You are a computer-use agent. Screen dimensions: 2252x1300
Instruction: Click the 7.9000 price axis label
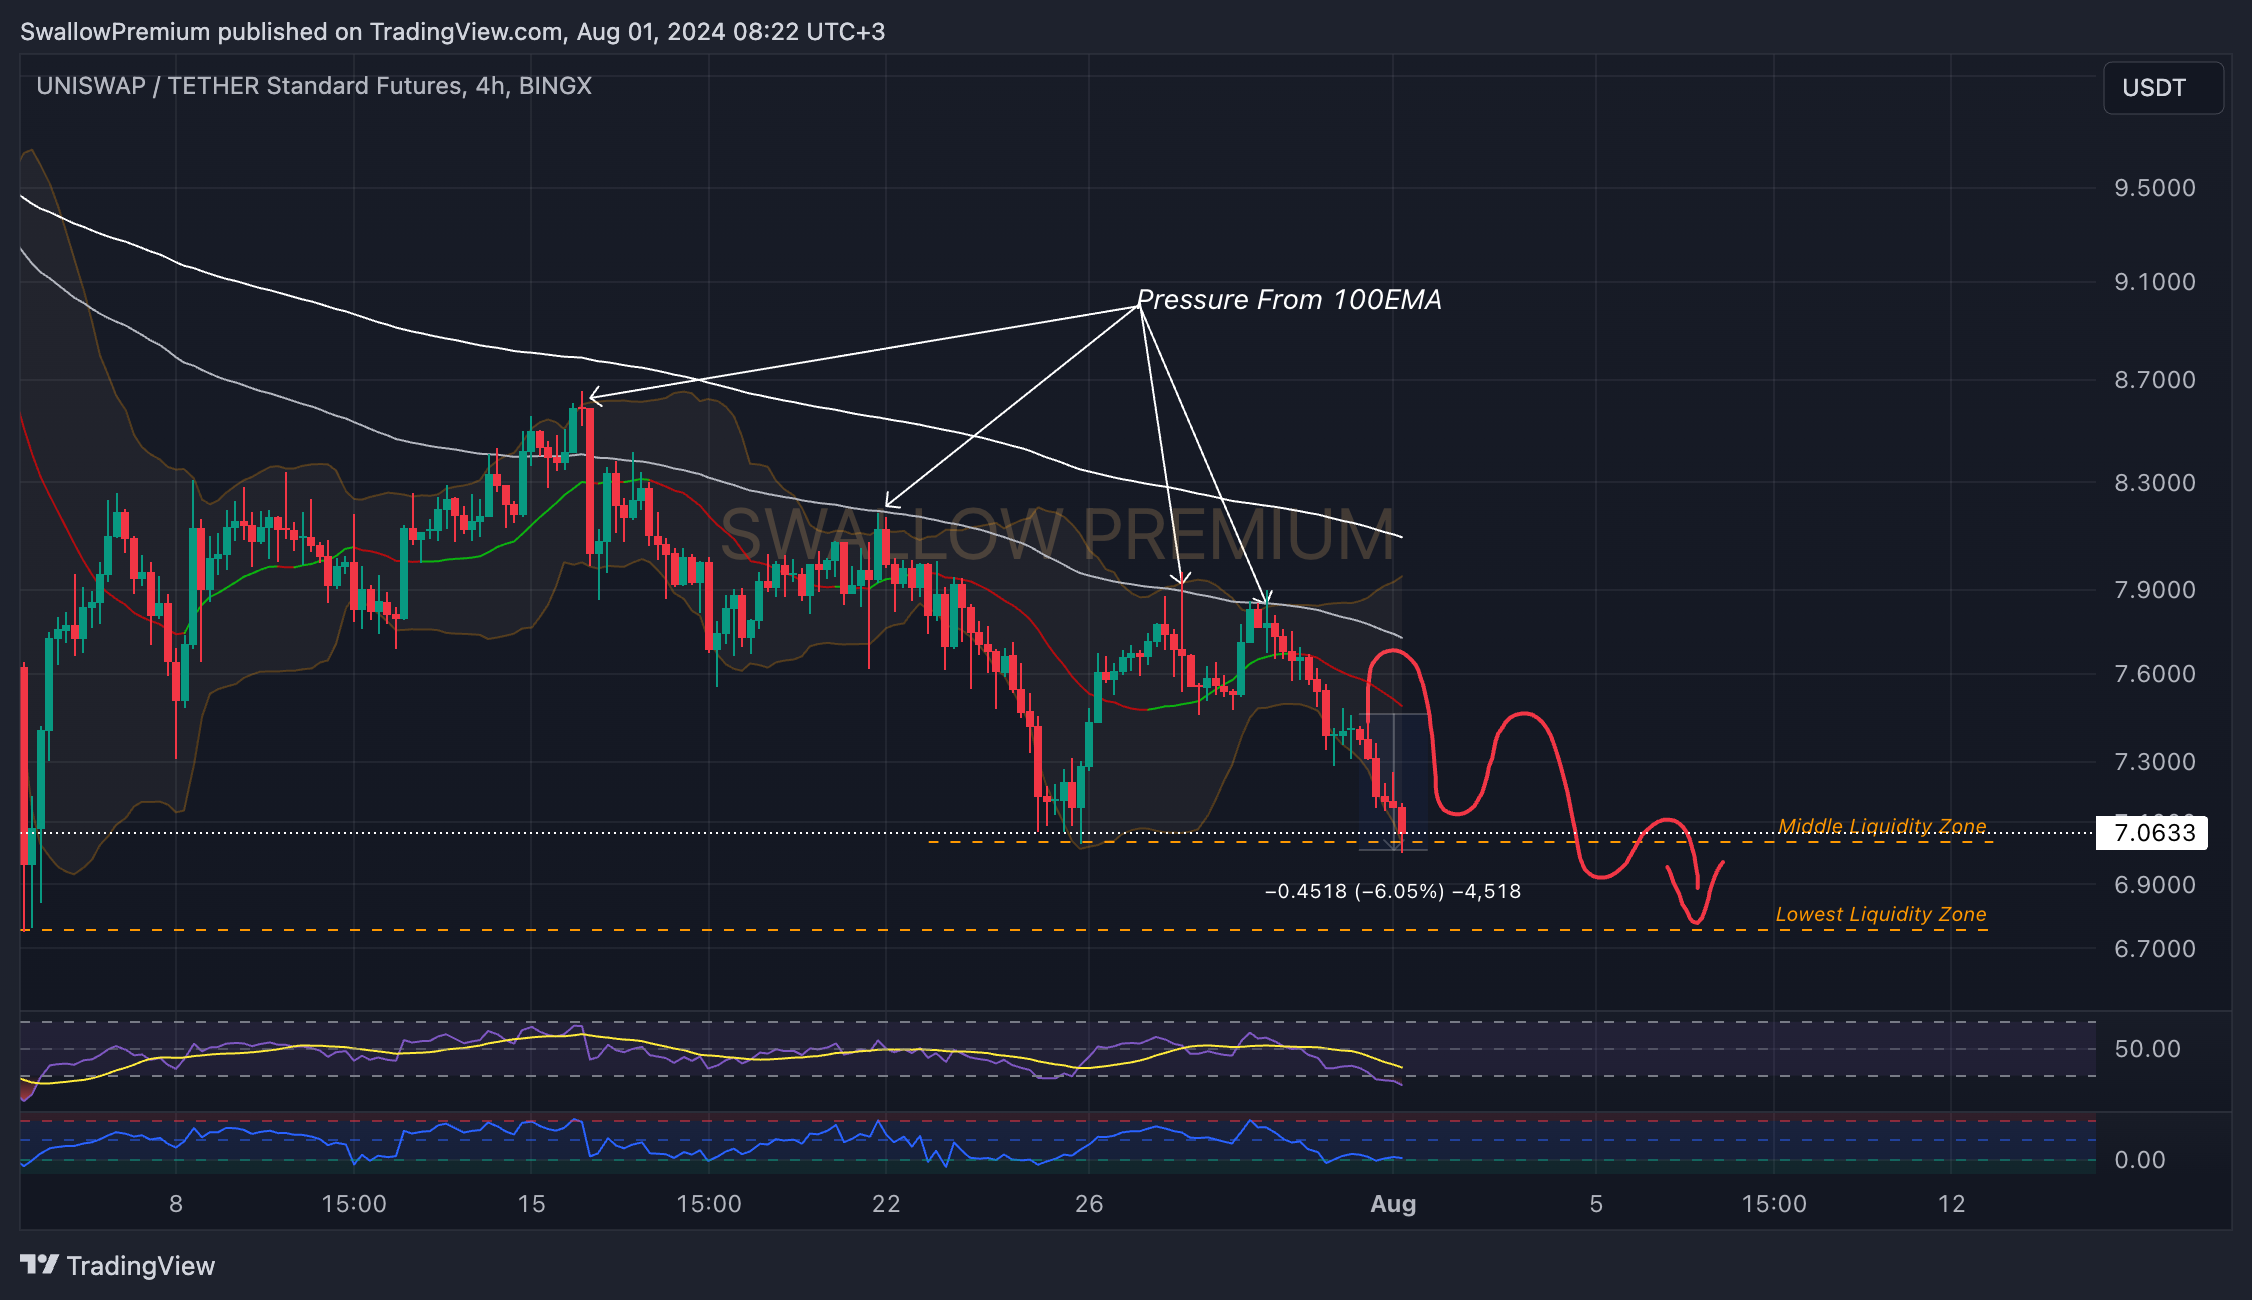[x=2155, y=590]
